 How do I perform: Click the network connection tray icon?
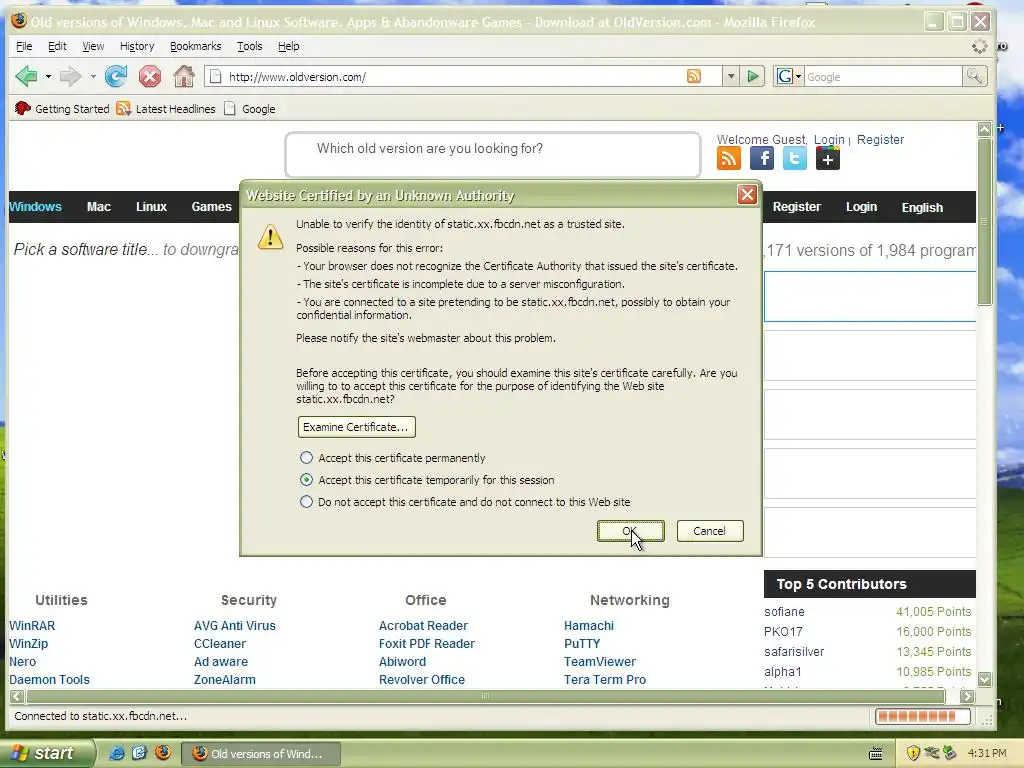point(932,753)
